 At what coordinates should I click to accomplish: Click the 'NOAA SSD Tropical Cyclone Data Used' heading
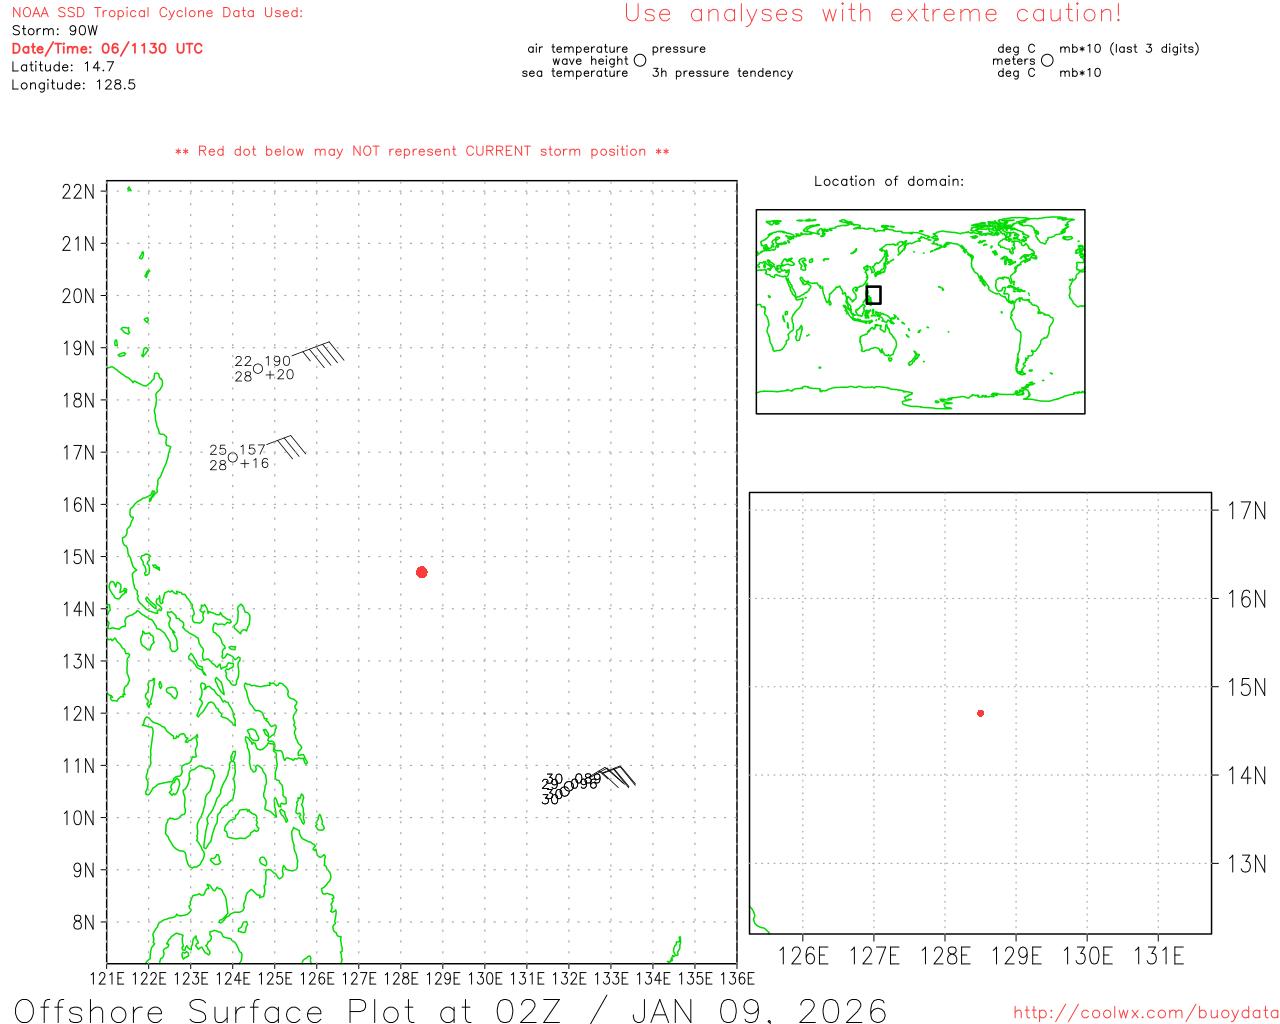click(x=157, y=13)
